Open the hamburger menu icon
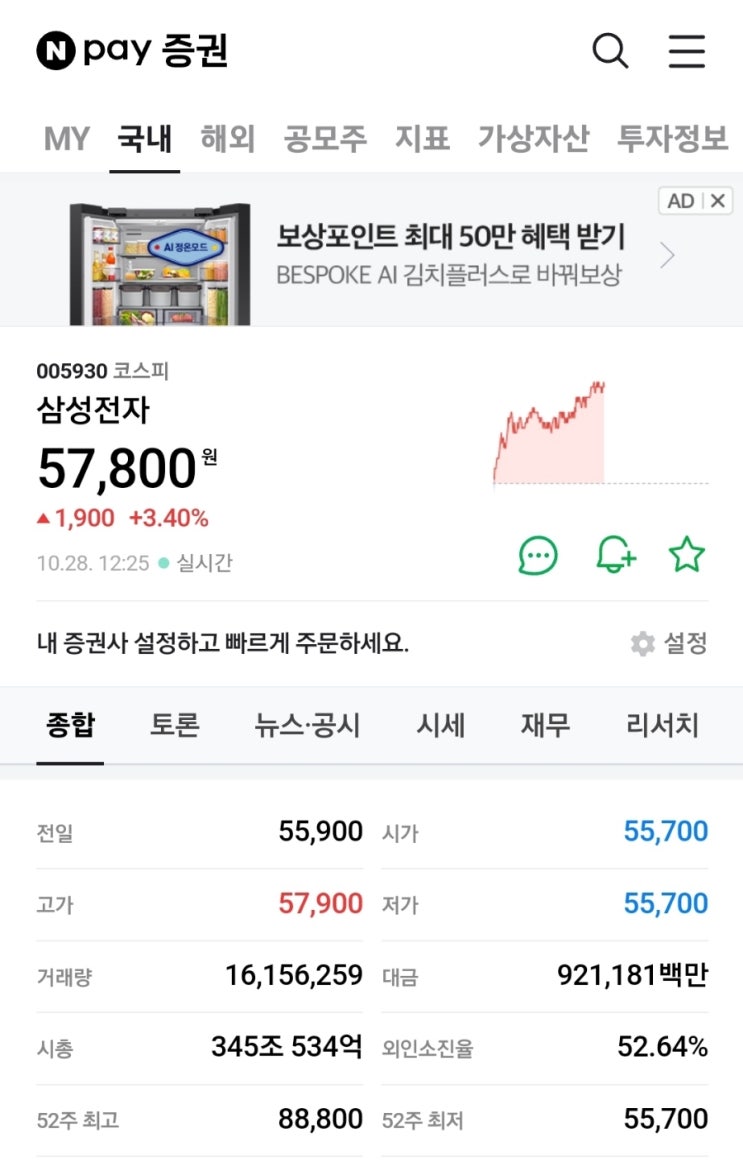 [686, 51]
